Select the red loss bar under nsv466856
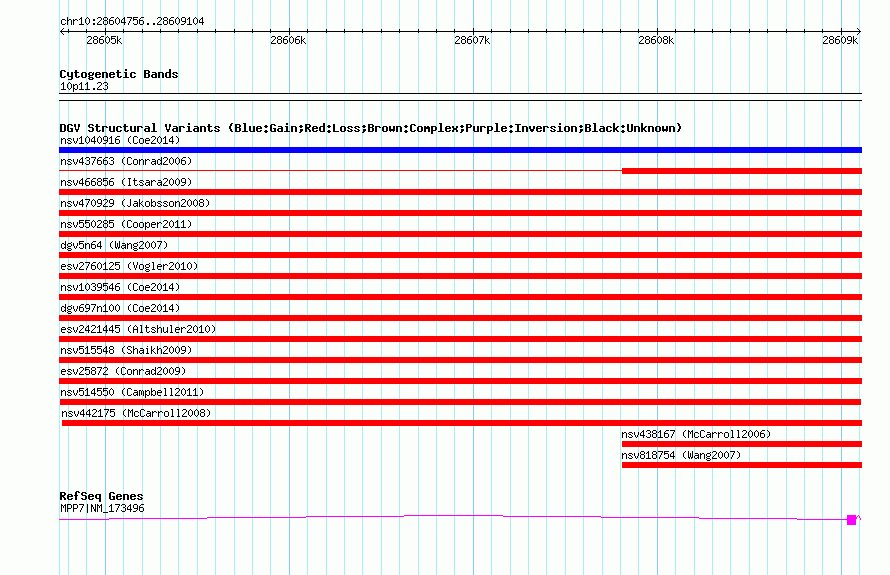 tap(460, 192)
